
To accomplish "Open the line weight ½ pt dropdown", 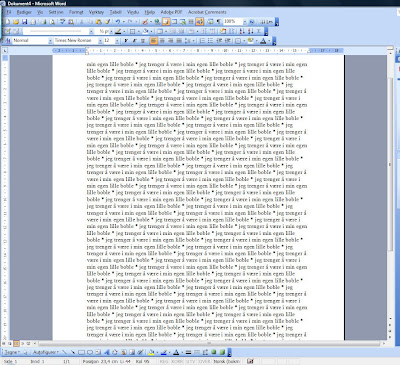I will tap(110, 31).
